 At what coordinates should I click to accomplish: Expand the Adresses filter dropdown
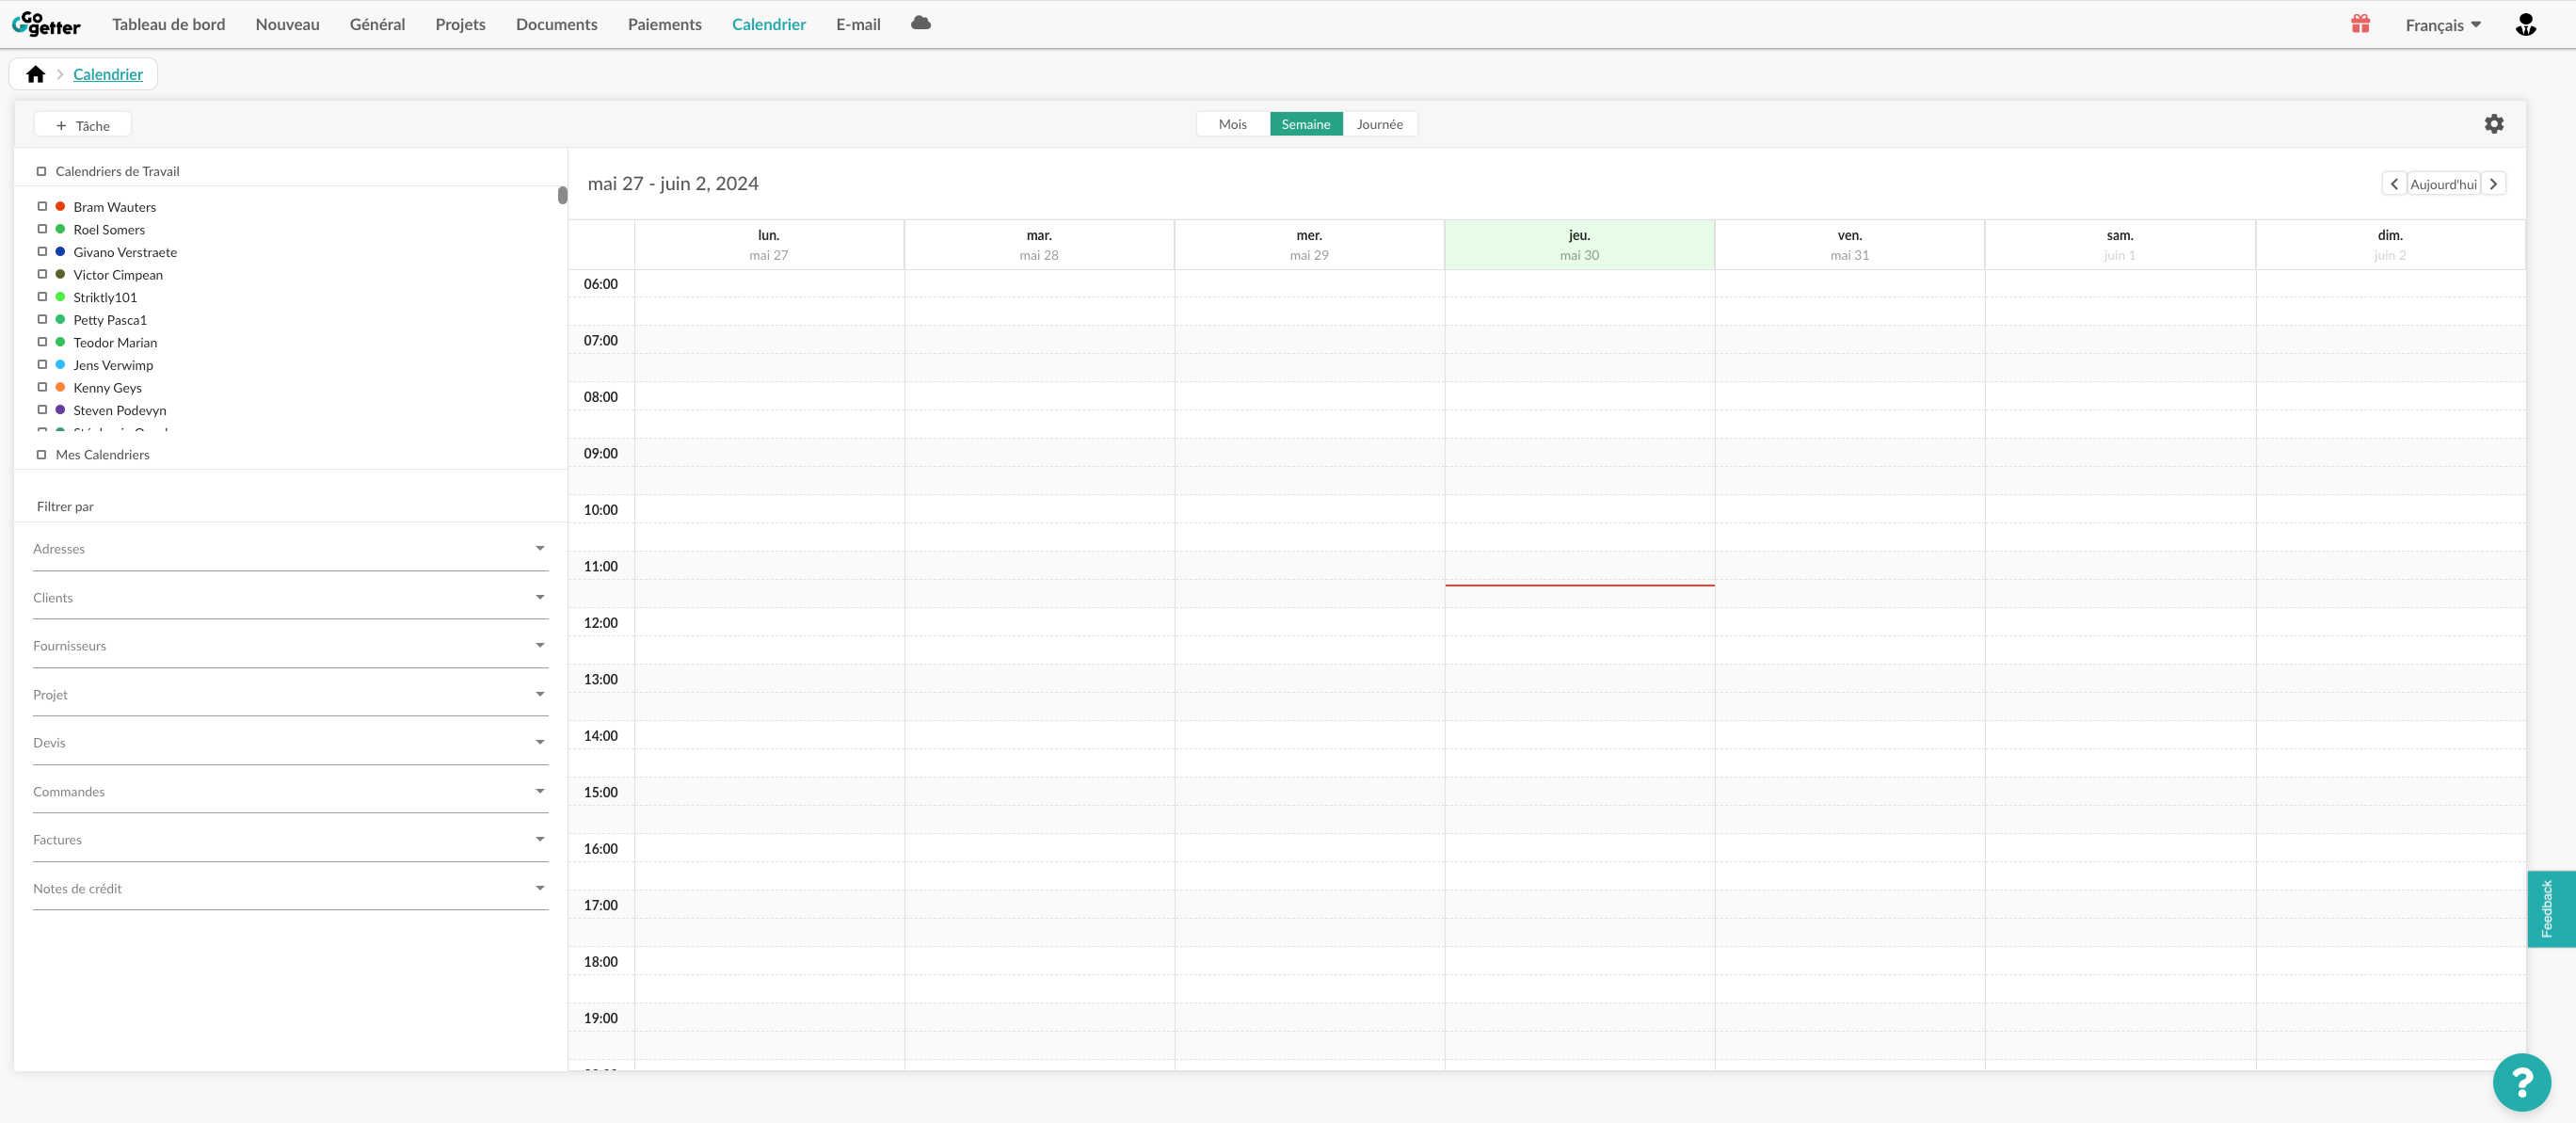[x=290, y=549]
